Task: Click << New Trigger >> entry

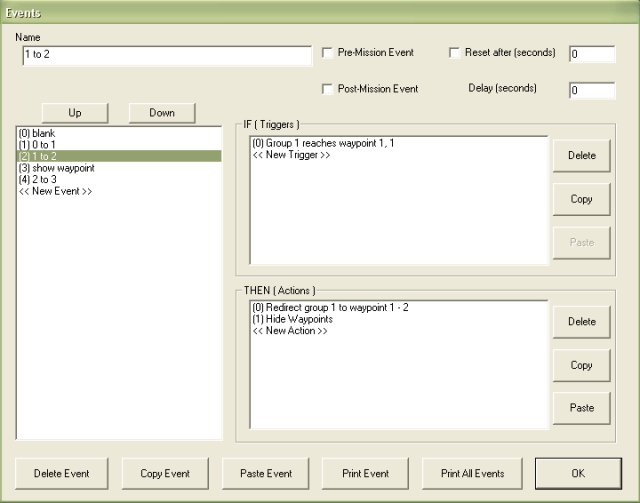Action: click(x=292, y=156)
